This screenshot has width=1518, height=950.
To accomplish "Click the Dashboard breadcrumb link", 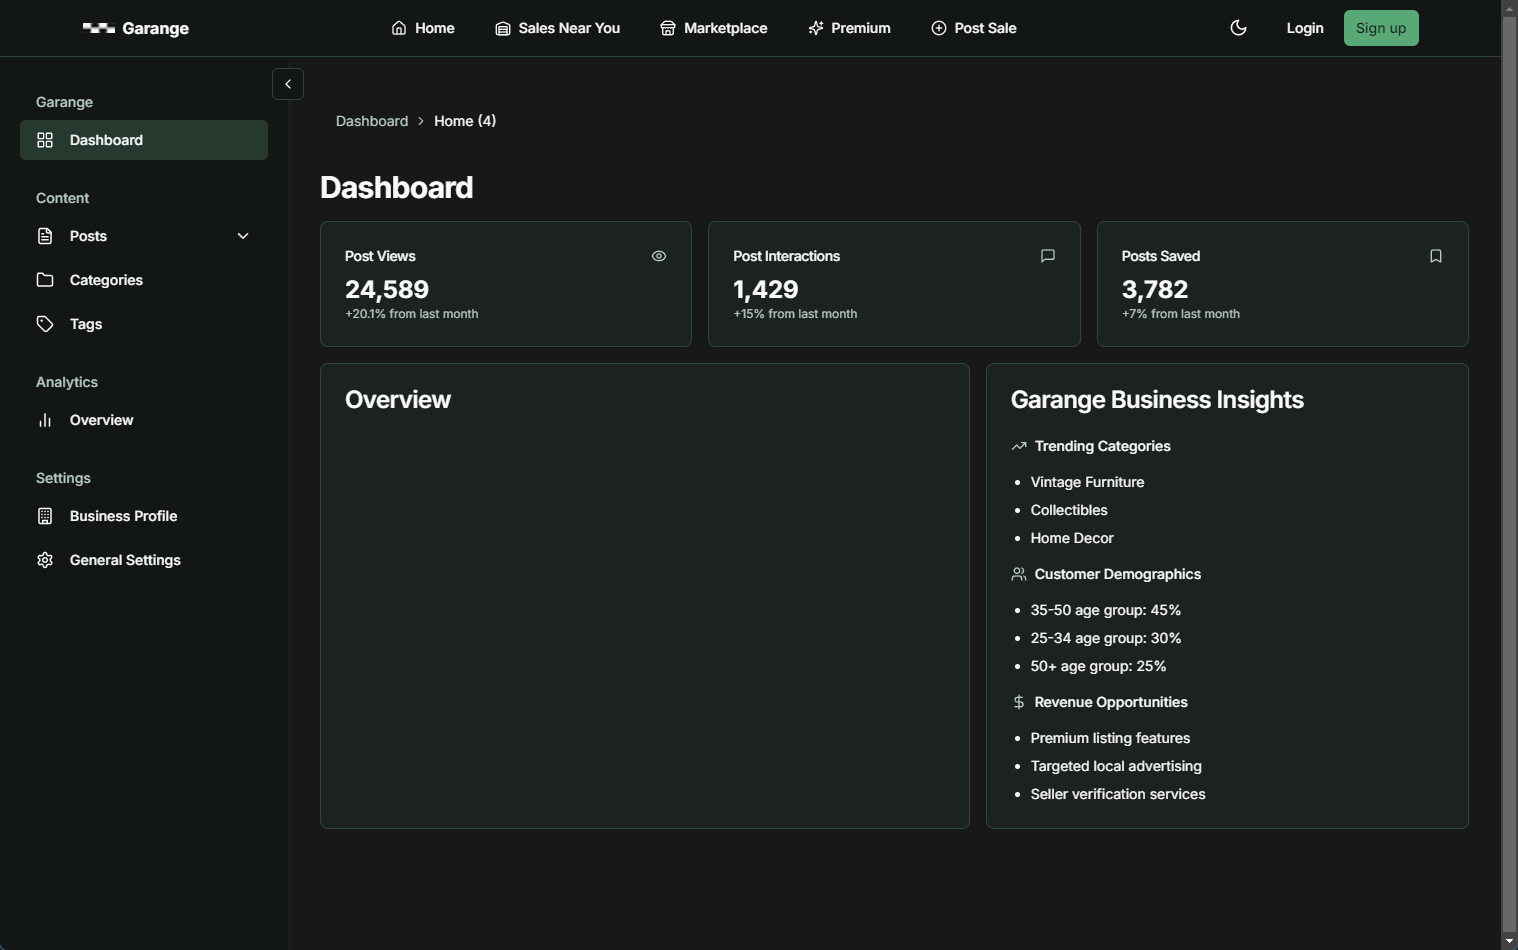I will [x=372, y=121].
